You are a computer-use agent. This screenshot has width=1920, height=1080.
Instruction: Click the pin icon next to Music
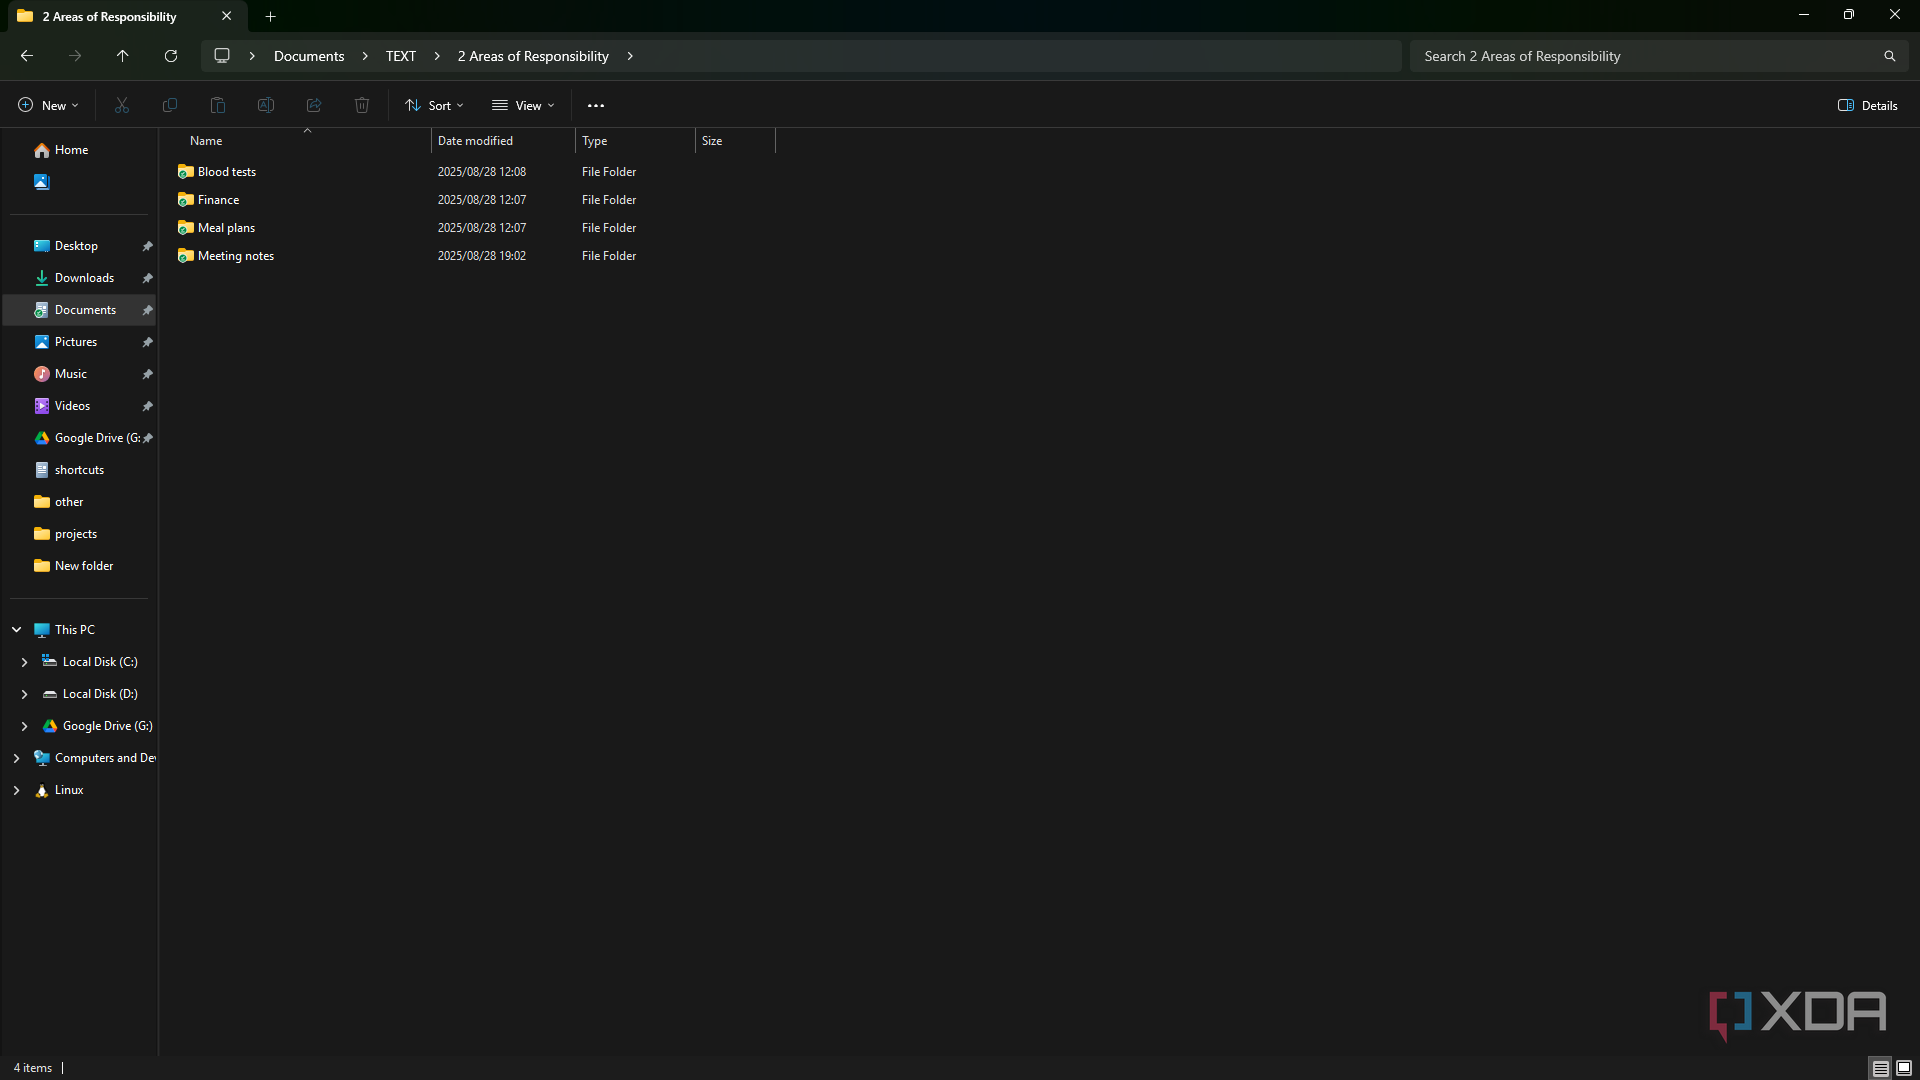tap(148, 374)
